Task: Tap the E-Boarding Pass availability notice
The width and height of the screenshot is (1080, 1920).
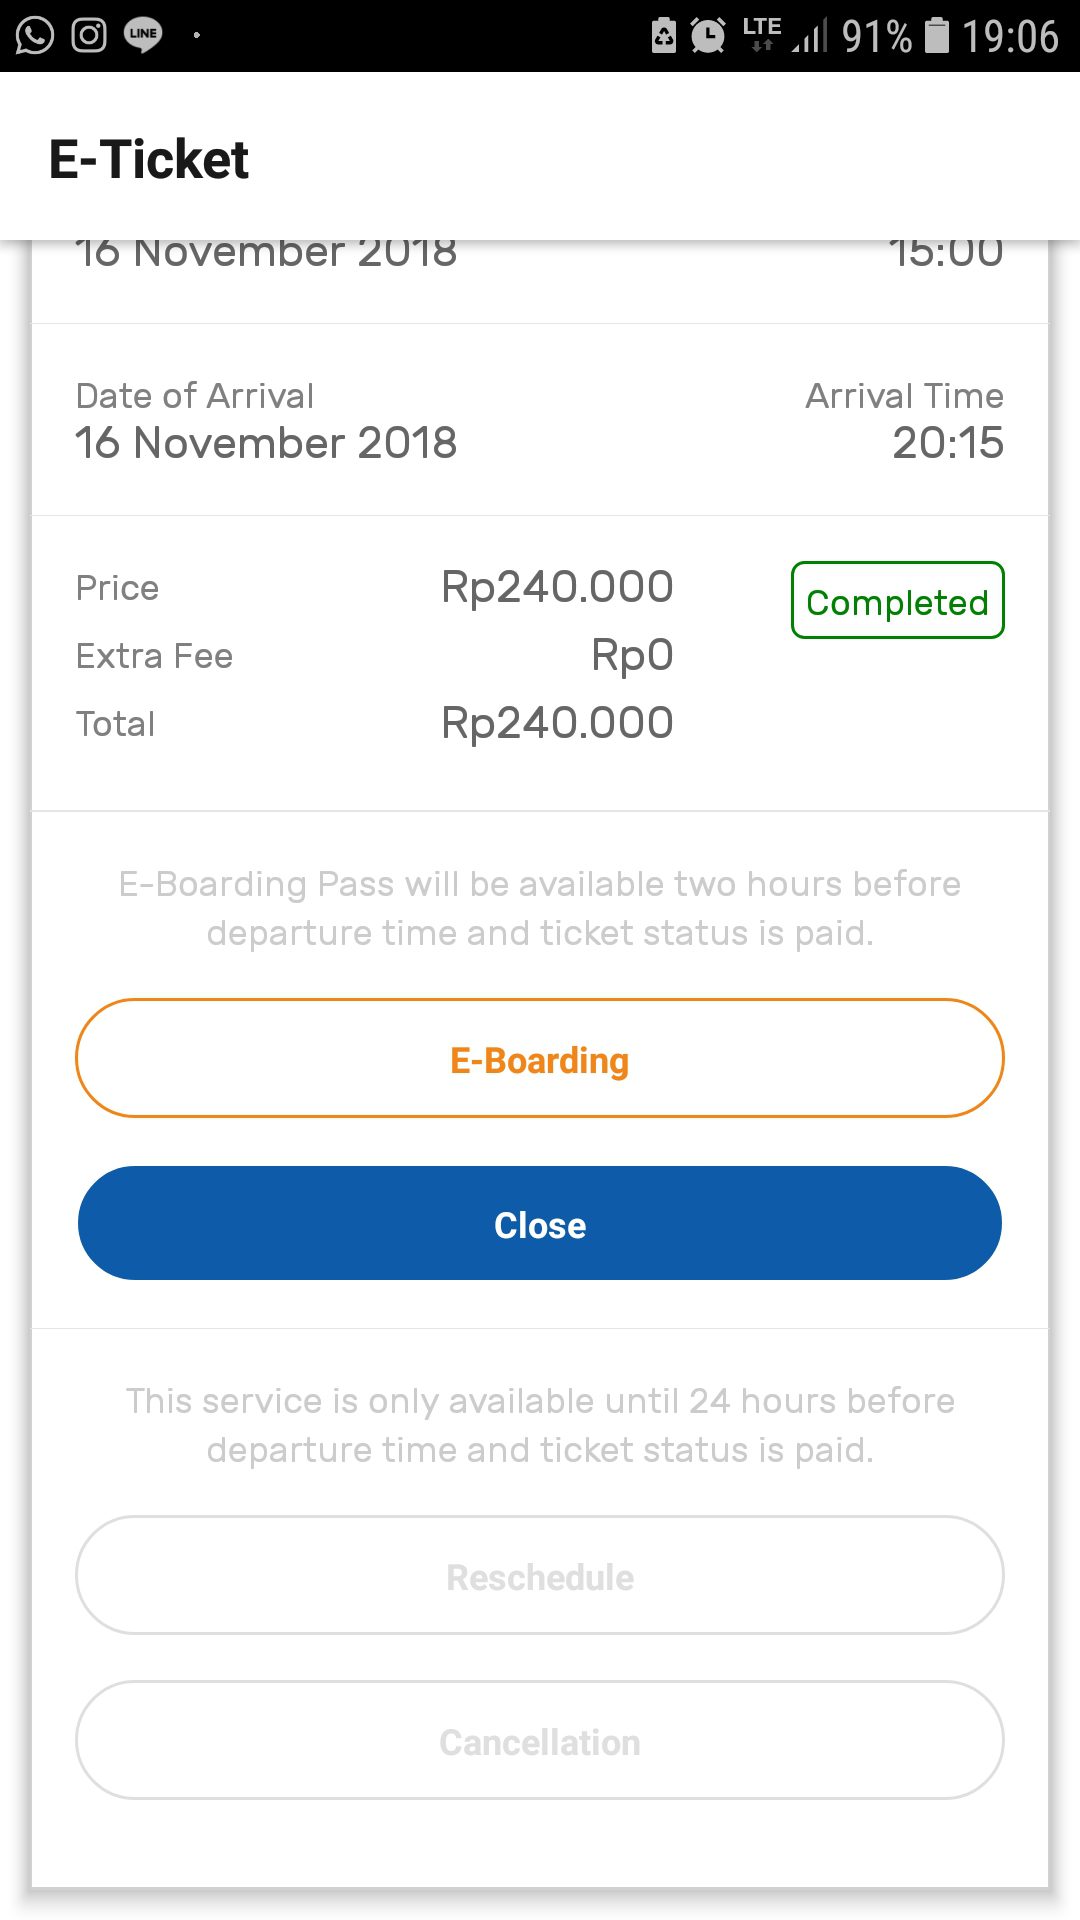Action: [540, 908]
